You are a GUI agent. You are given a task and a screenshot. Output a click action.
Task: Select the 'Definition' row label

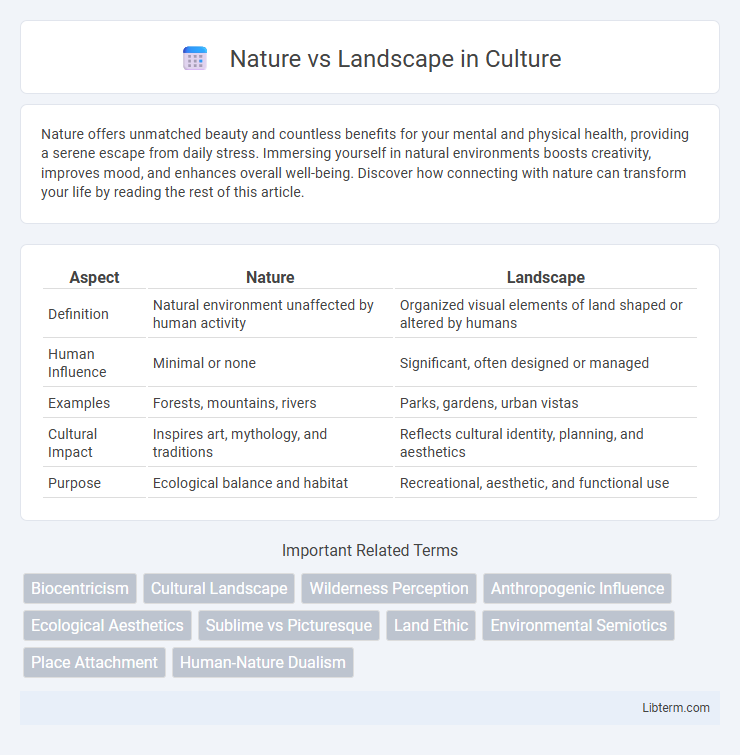click(x=78, y=314)
